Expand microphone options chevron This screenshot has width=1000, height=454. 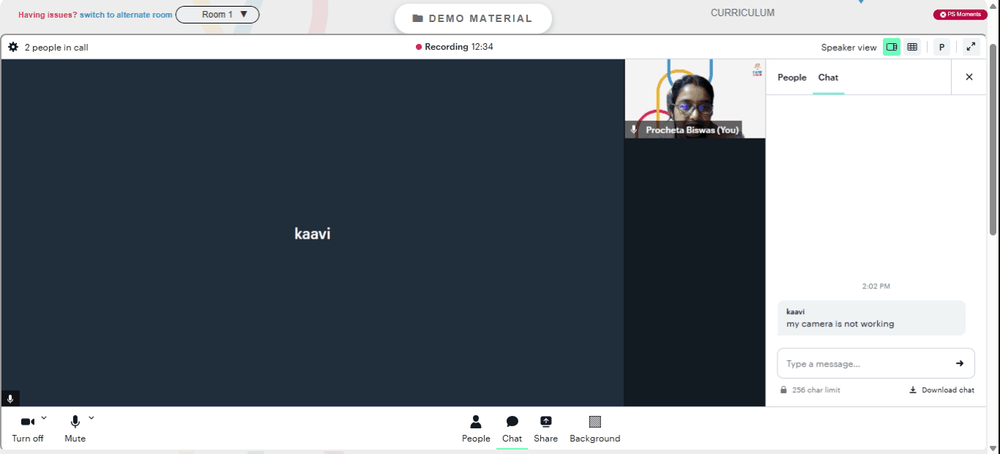[91, 418]
